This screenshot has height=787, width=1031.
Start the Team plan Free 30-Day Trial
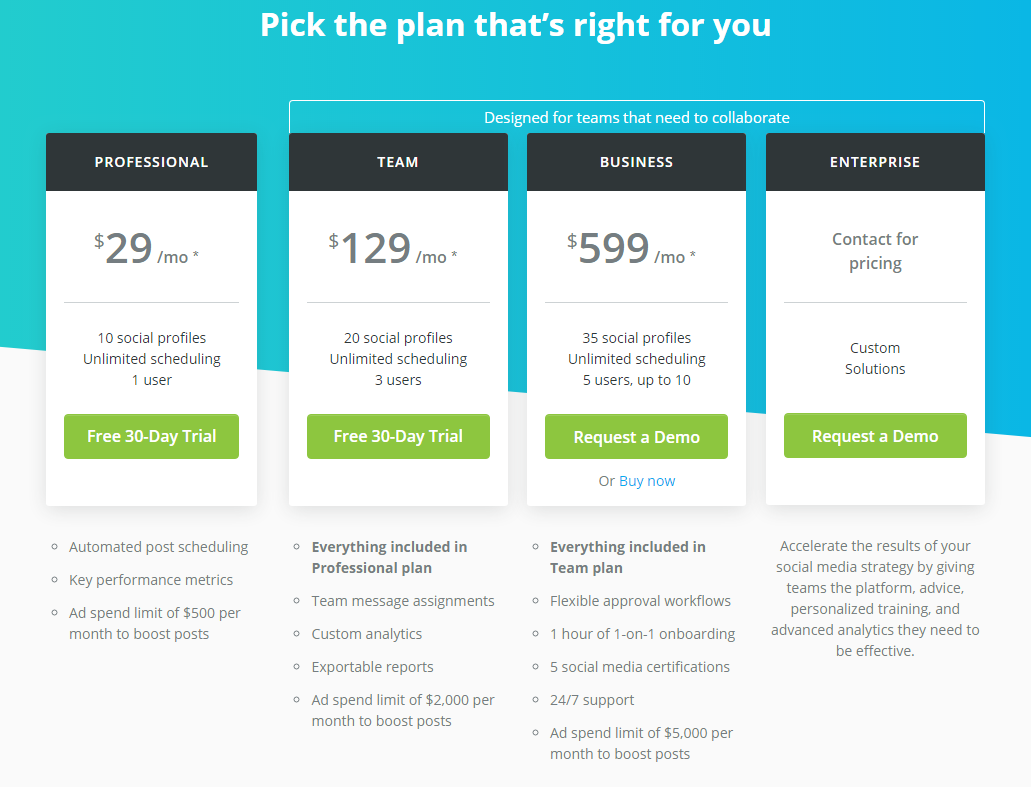click(398, 436)
